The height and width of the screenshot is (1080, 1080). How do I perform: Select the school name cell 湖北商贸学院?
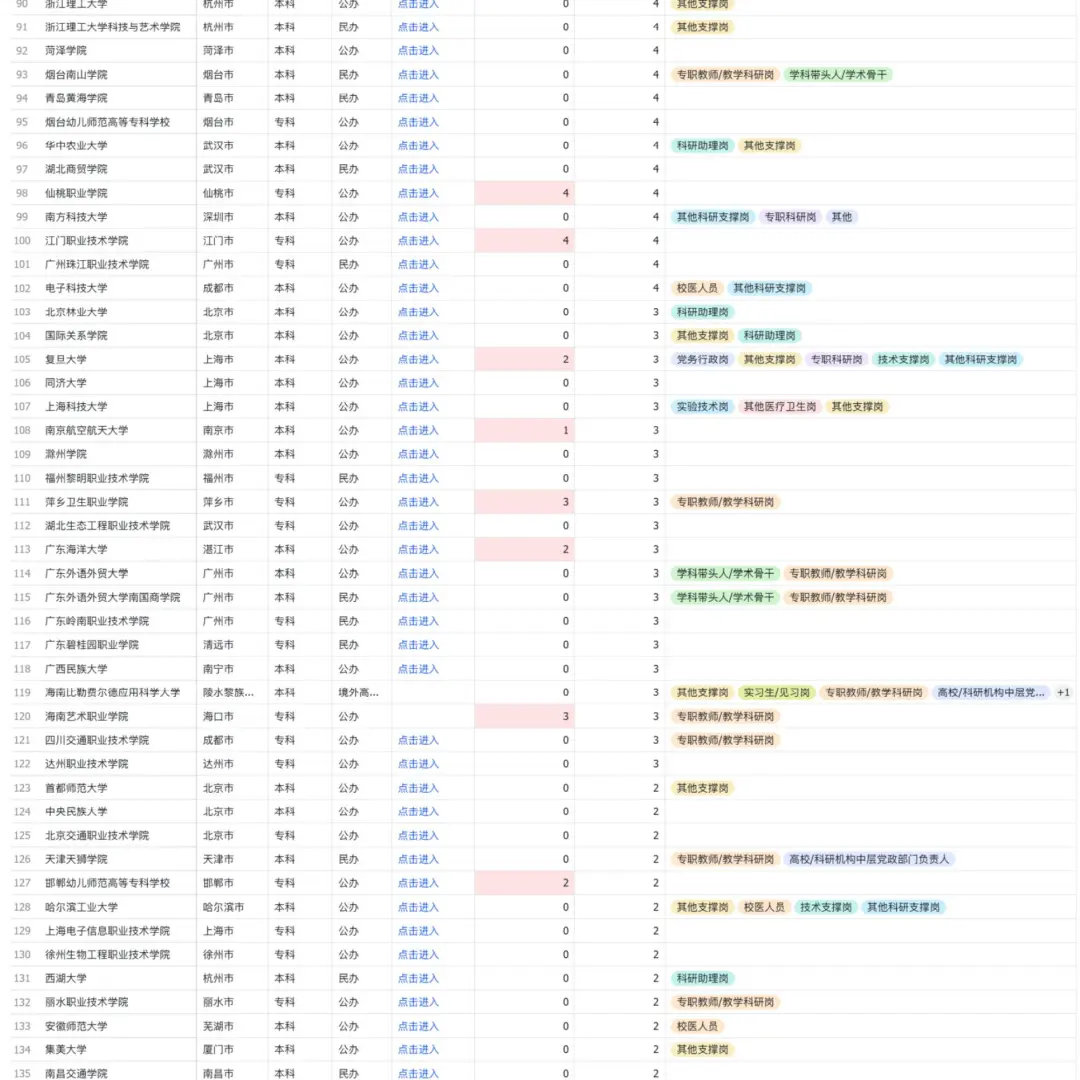(117, 169)
